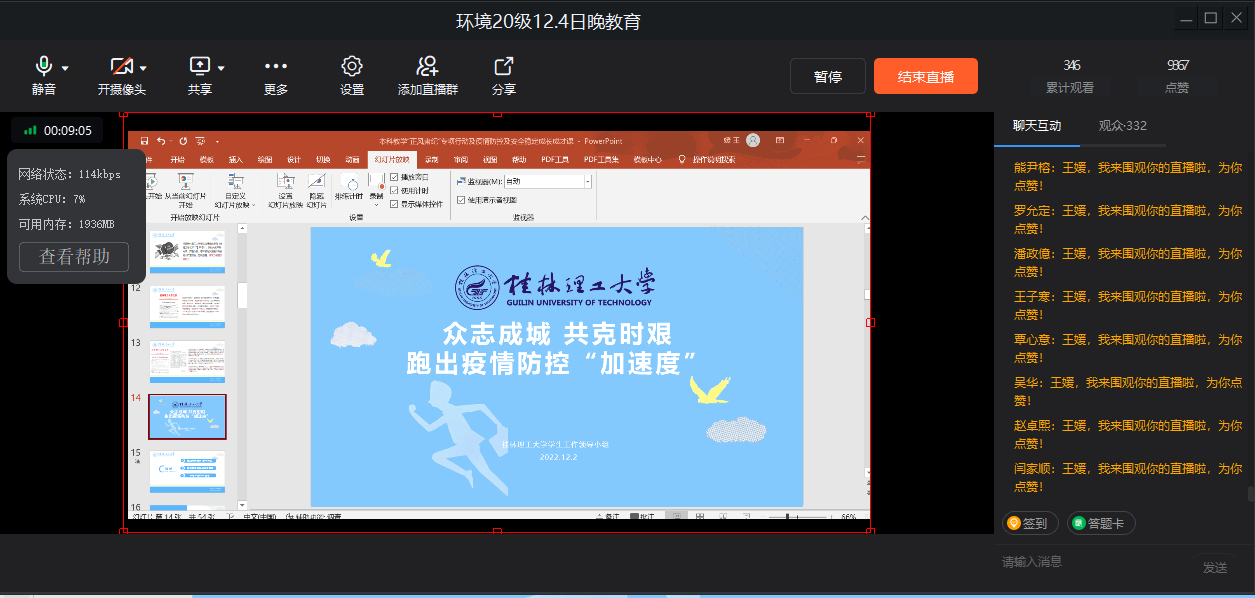Click the orange 结束直播 button
Viewport: 1255px width, 598px height.
click(x=925, y=77)
